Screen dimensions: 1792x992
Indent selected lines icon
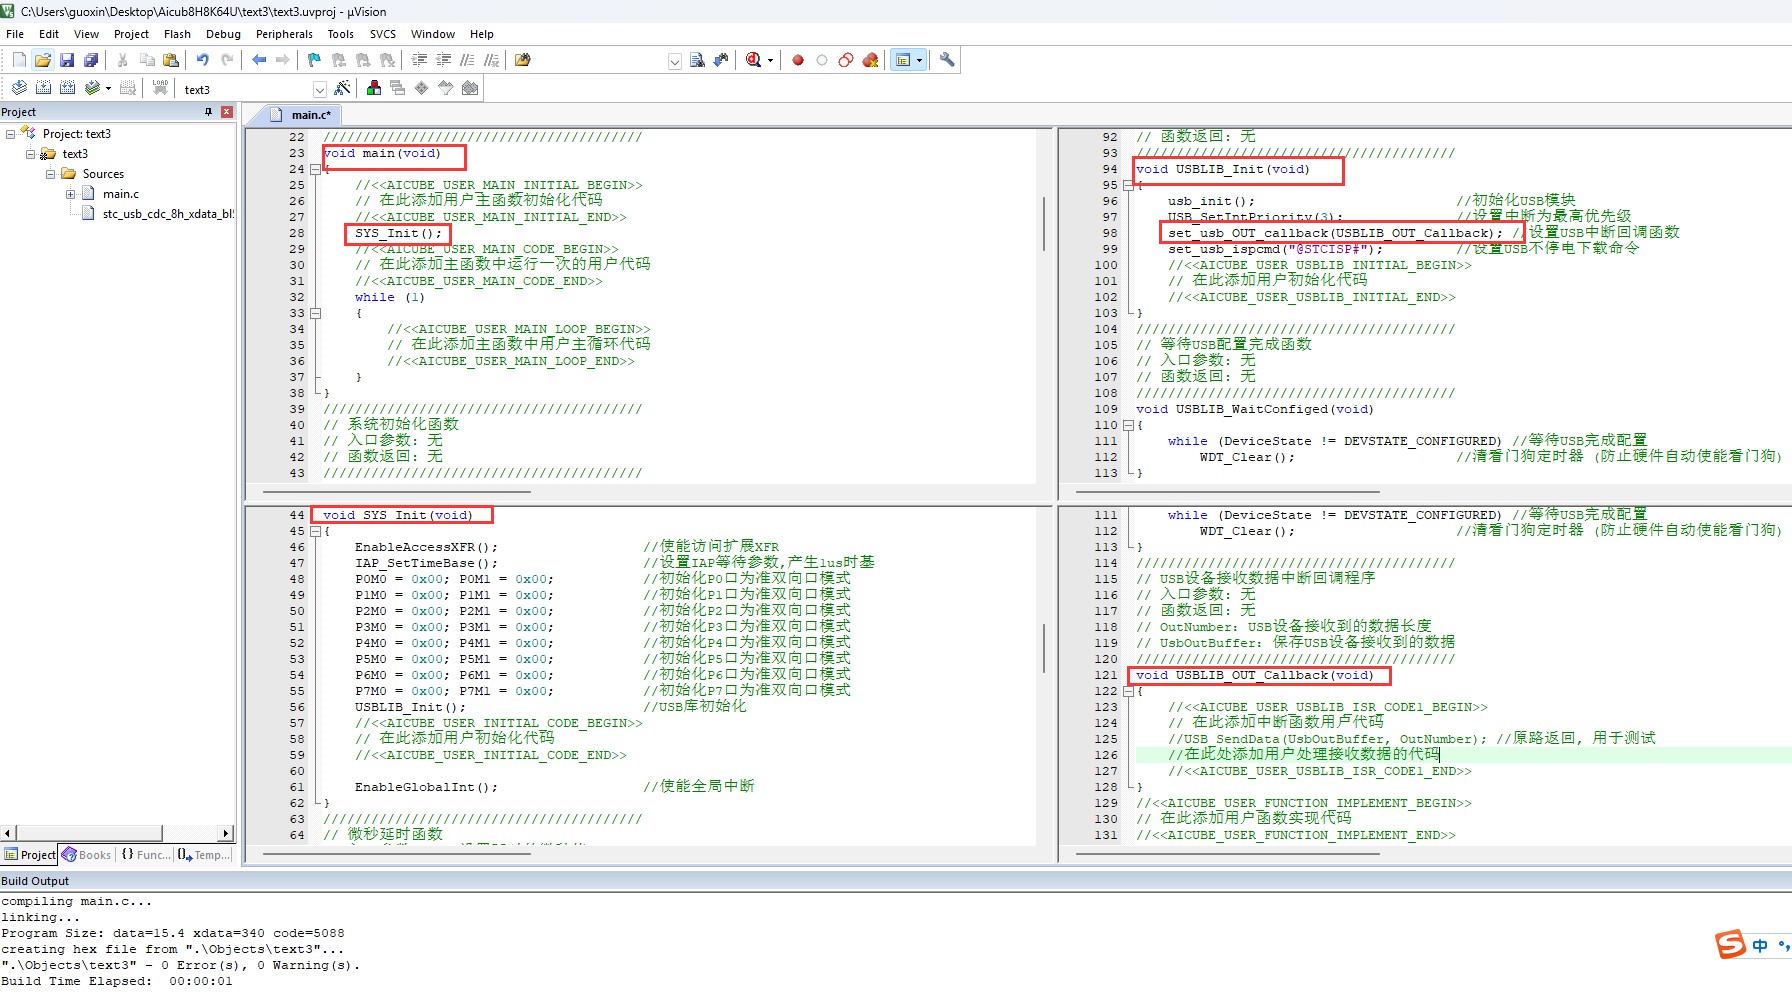[x=419, y=60]
